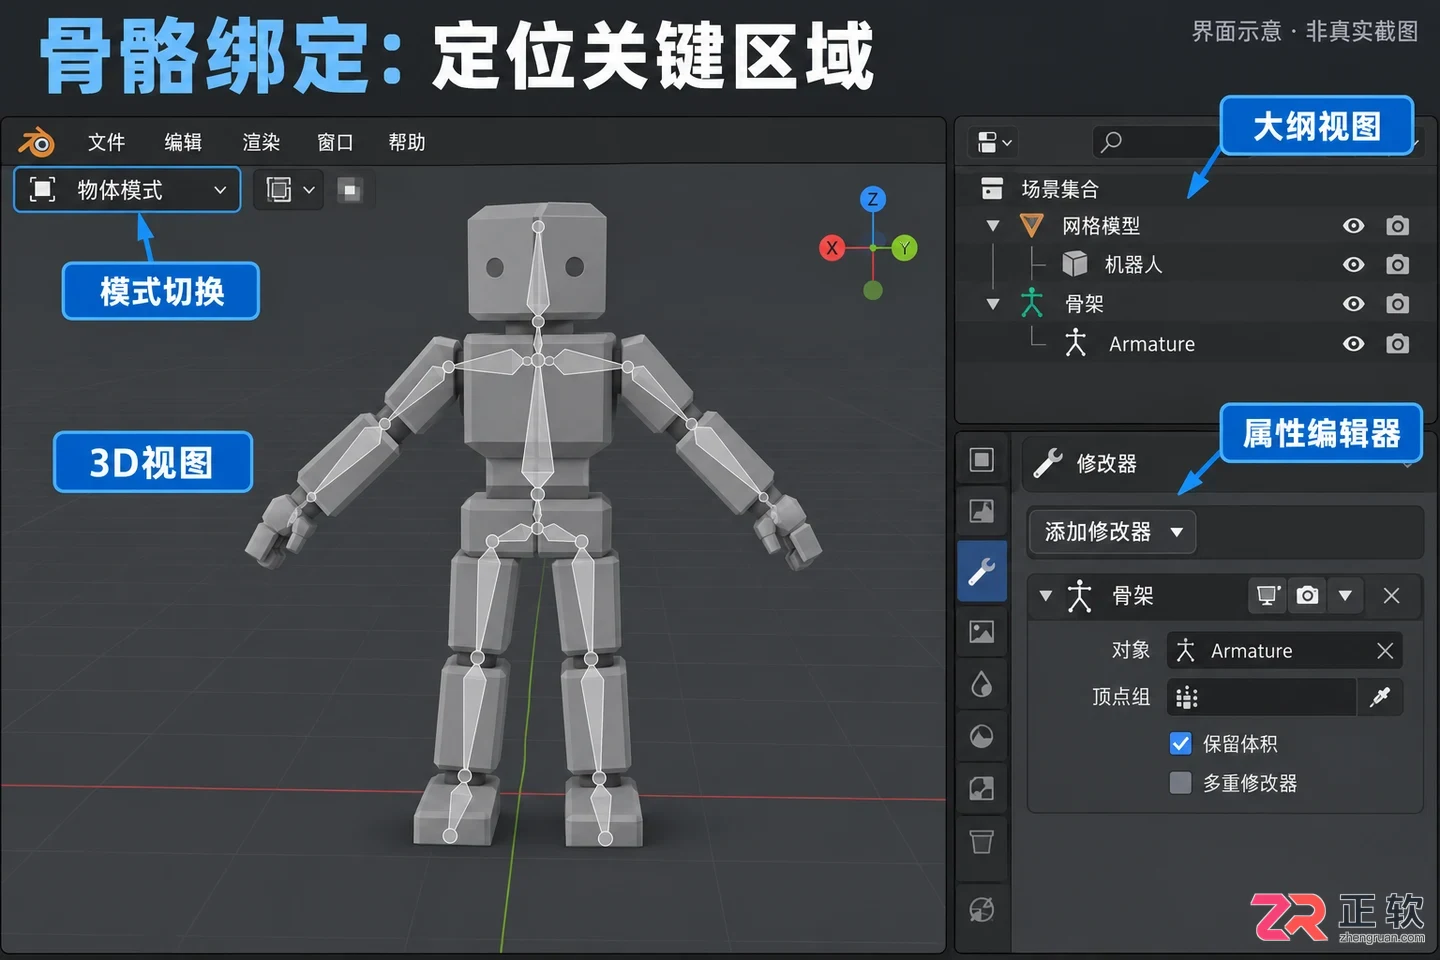Screen dimensions: 1440x960
Task: Click the green 骨架 armature icon
Action: [1032, 303]
